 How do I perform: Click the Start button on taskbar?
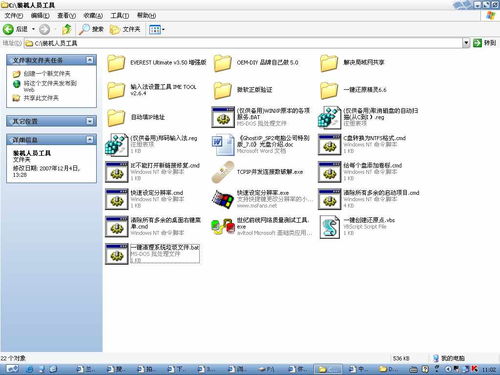coord(12,369)
